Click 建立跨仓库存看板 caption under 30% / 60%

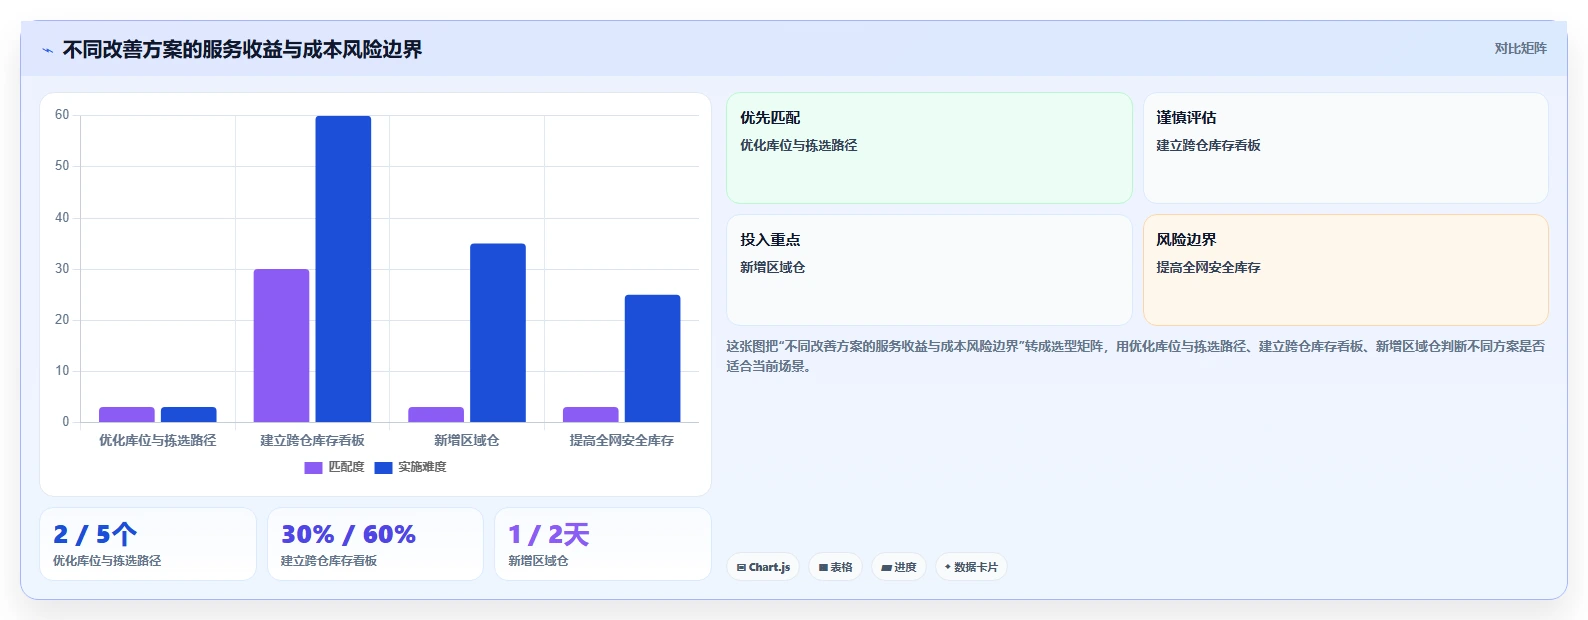(x=329, y=561)
